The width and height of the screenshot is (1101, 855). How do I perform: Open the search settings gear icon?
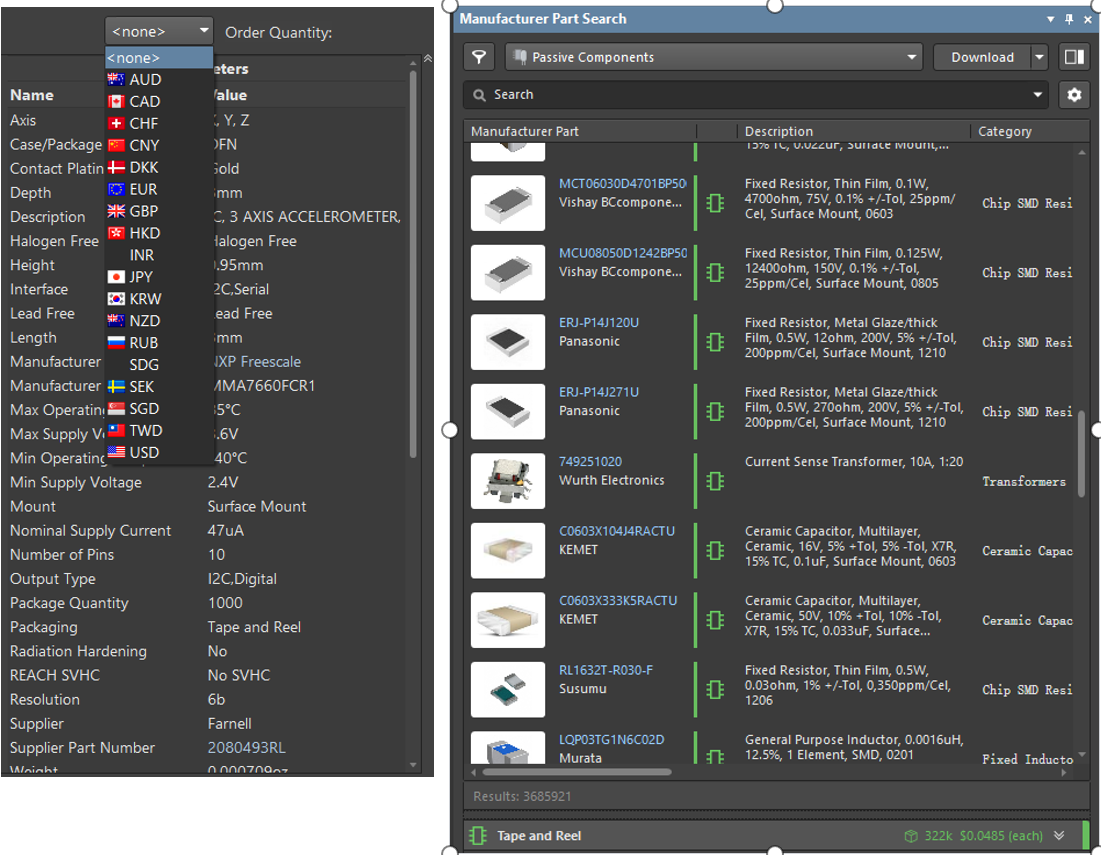pos(1074,95)
